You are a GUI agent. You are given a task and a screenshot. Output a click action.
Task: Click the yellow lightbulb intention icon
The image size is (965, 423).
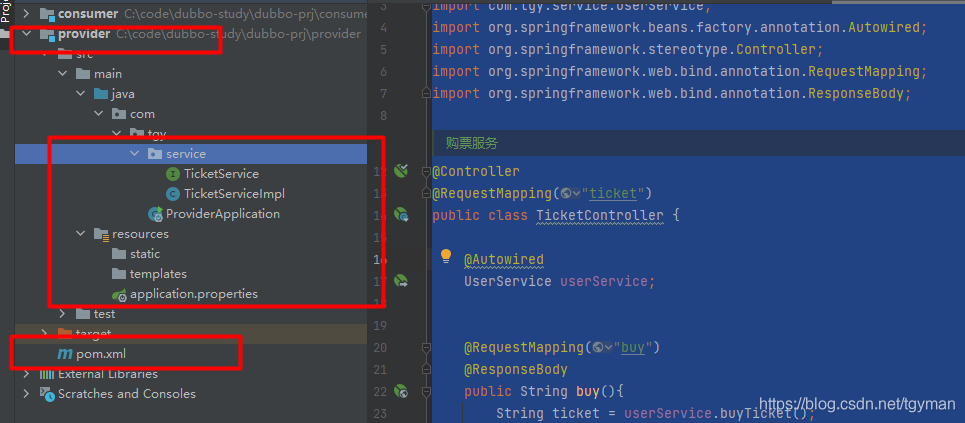click(446, 257)
